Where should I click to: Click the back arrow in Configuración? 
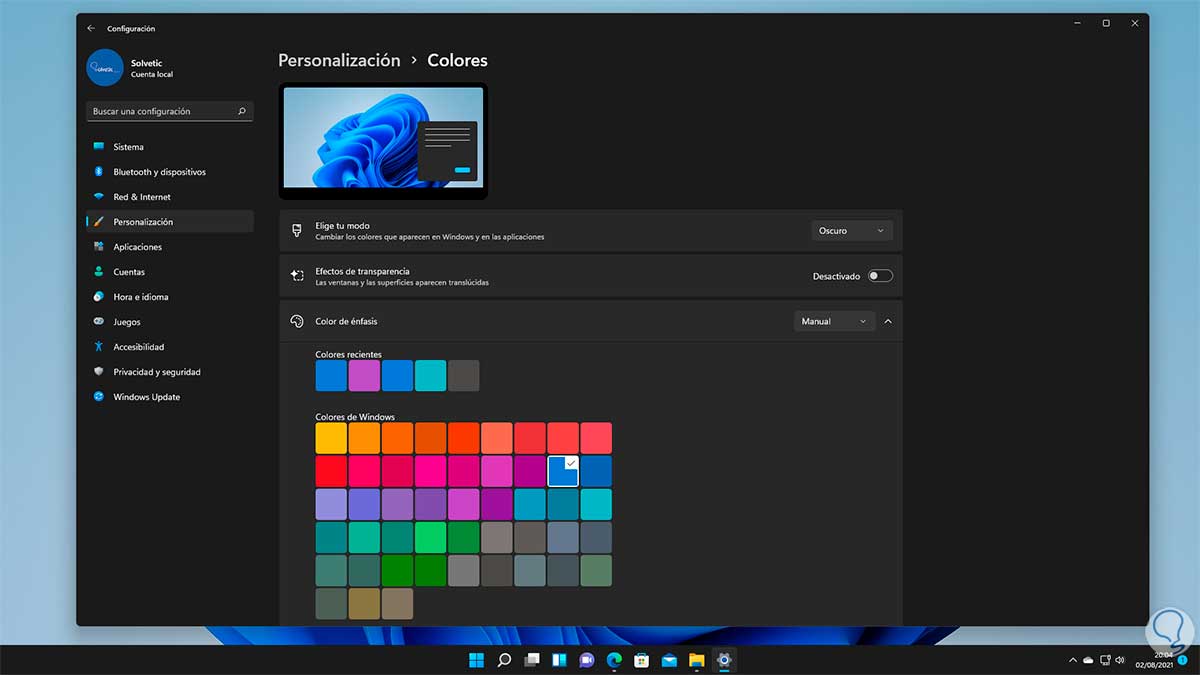tap(91, 29)
